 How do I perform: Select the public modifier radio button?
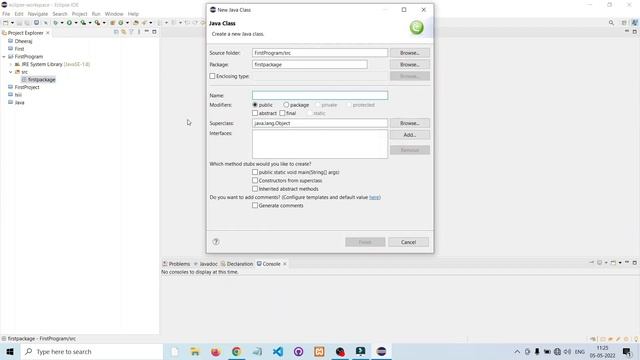pyautogui.click(x=255, y=105)
